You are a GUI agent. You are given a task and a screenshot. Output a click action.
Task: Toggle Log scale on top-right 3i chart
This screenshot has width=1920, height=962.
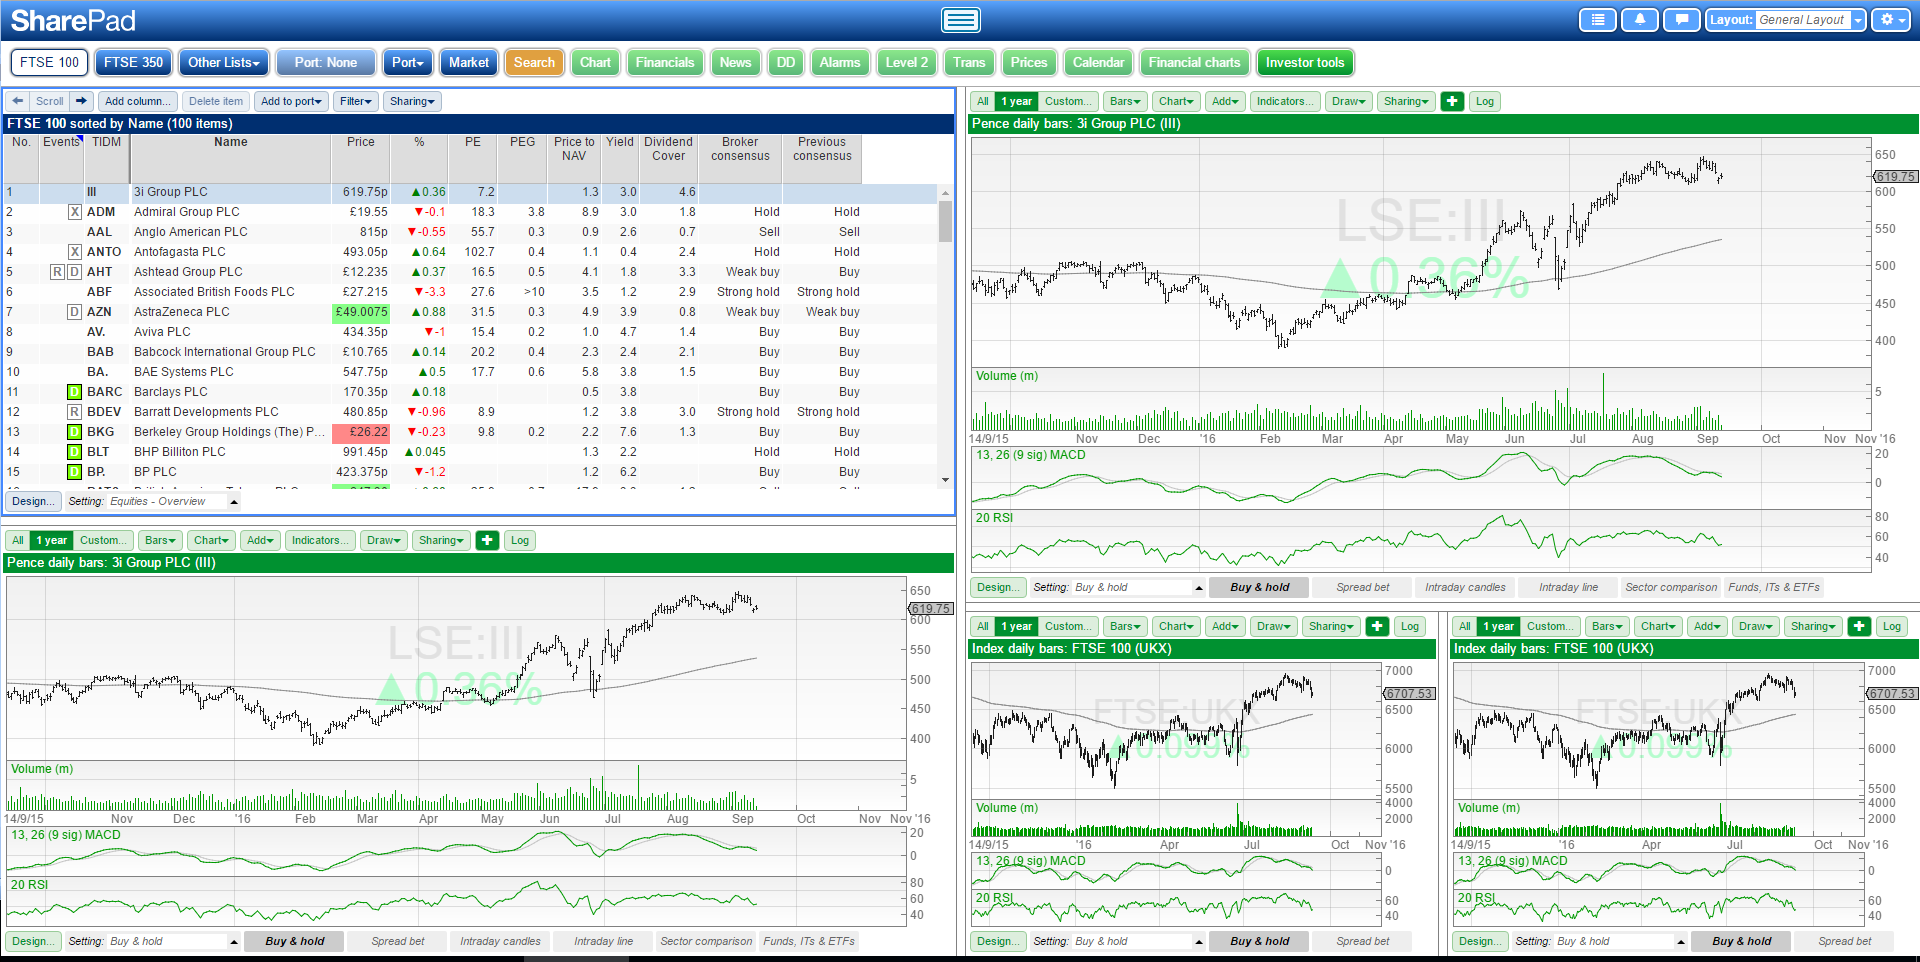[1485, 101]
